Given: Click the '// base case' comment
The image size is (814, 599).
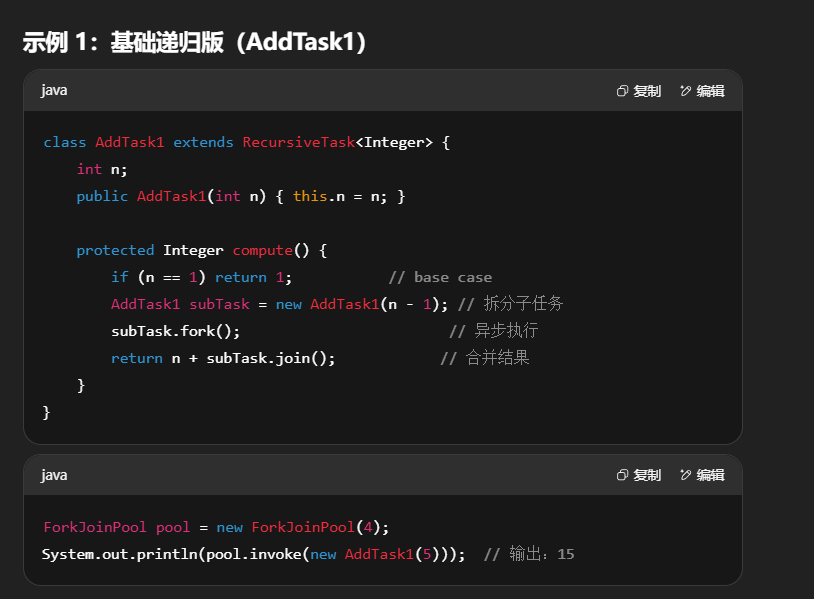Looking at the screenshot, I should (440, 277).
